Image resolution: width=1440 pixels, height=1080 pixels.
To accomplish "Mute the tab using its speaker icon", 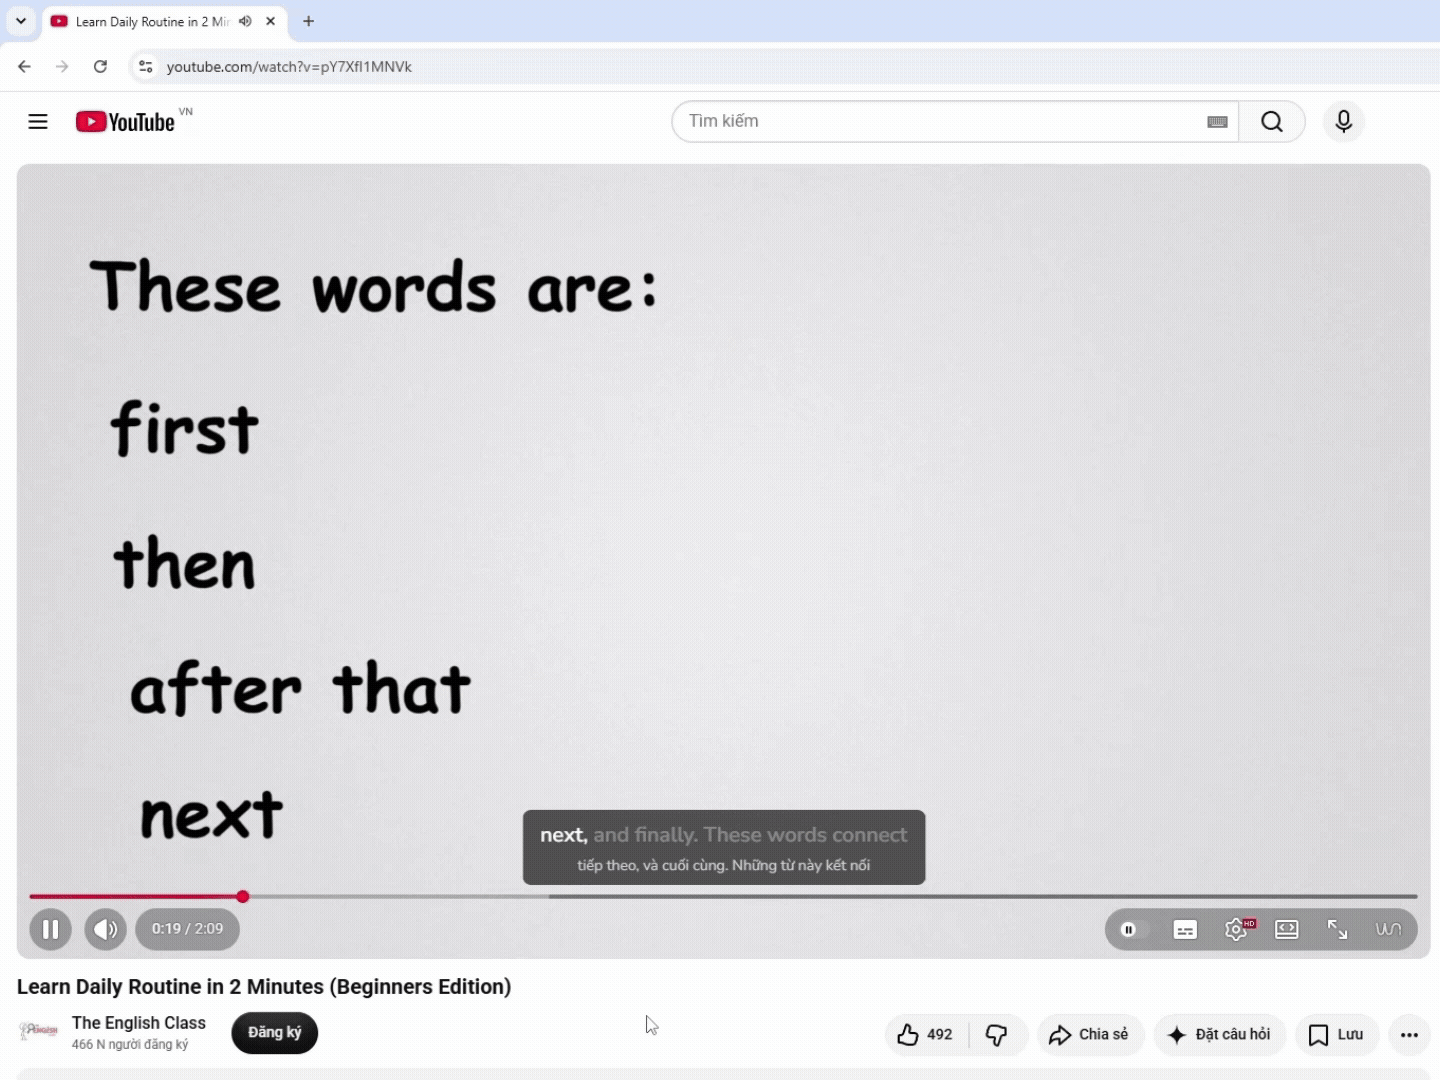I will (x=245, y=21).
